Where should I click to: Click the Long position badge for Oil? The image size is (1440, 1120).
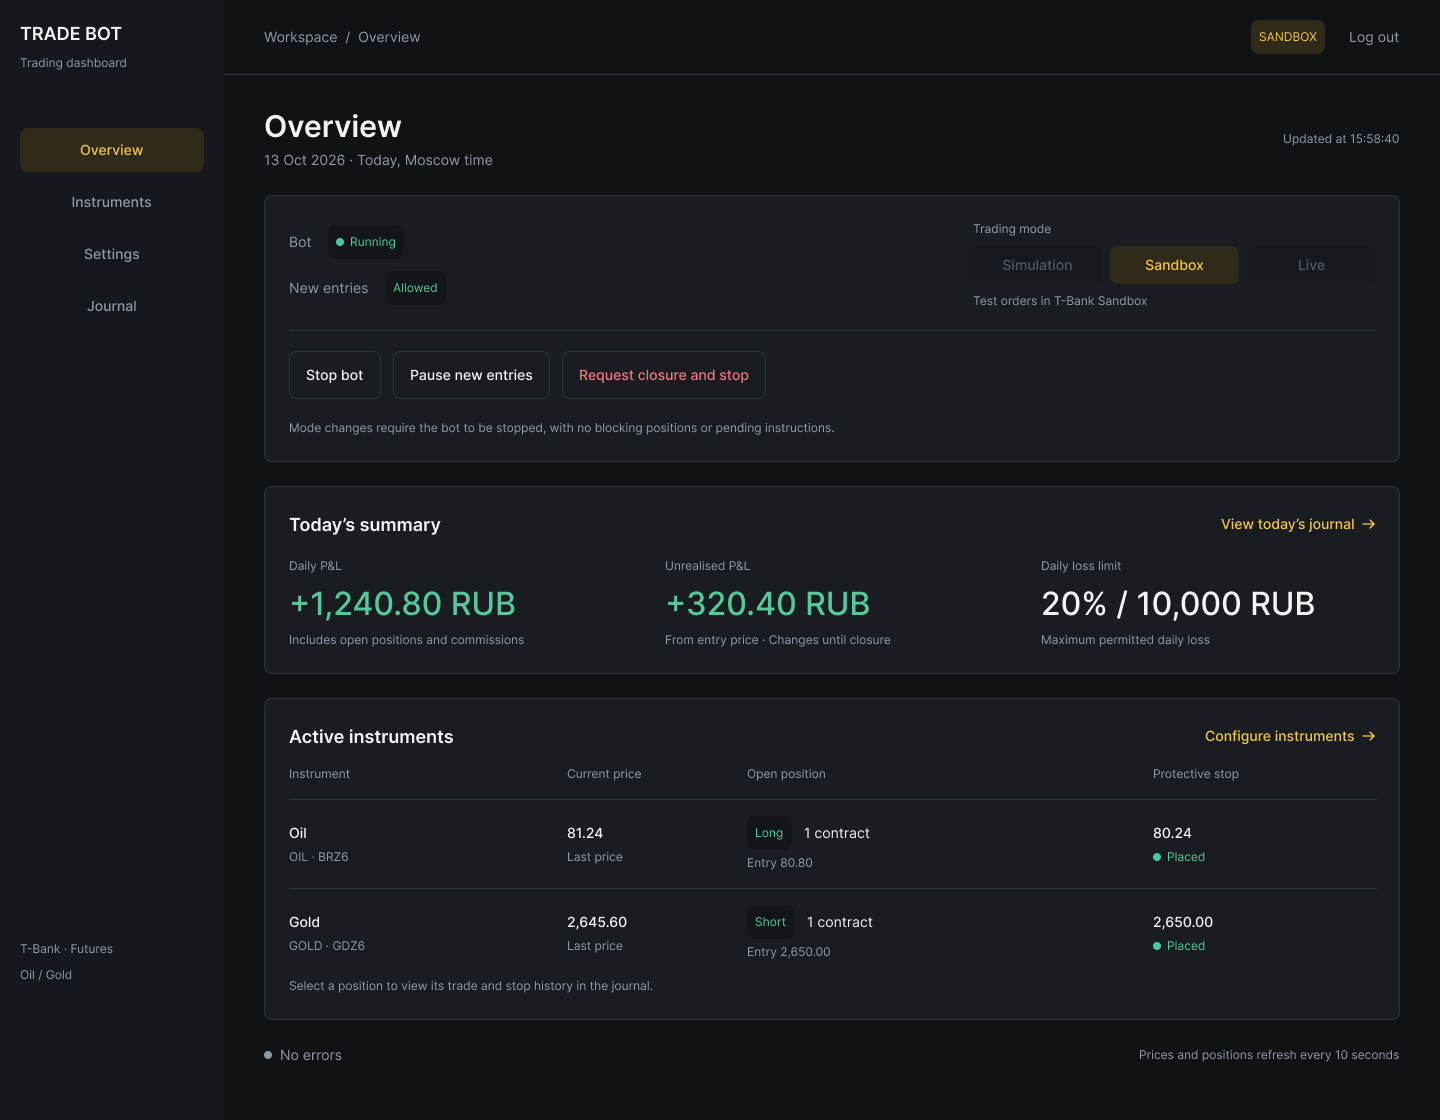tap(769, 833)
